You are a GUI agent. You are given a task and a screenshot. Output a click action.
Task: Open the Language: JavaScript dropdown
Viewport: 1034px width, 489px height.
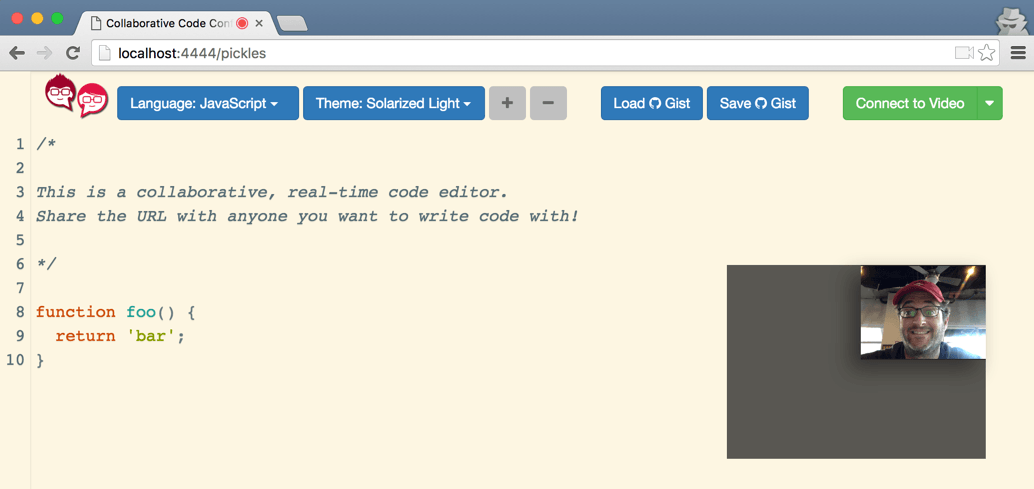click(208, 103)
